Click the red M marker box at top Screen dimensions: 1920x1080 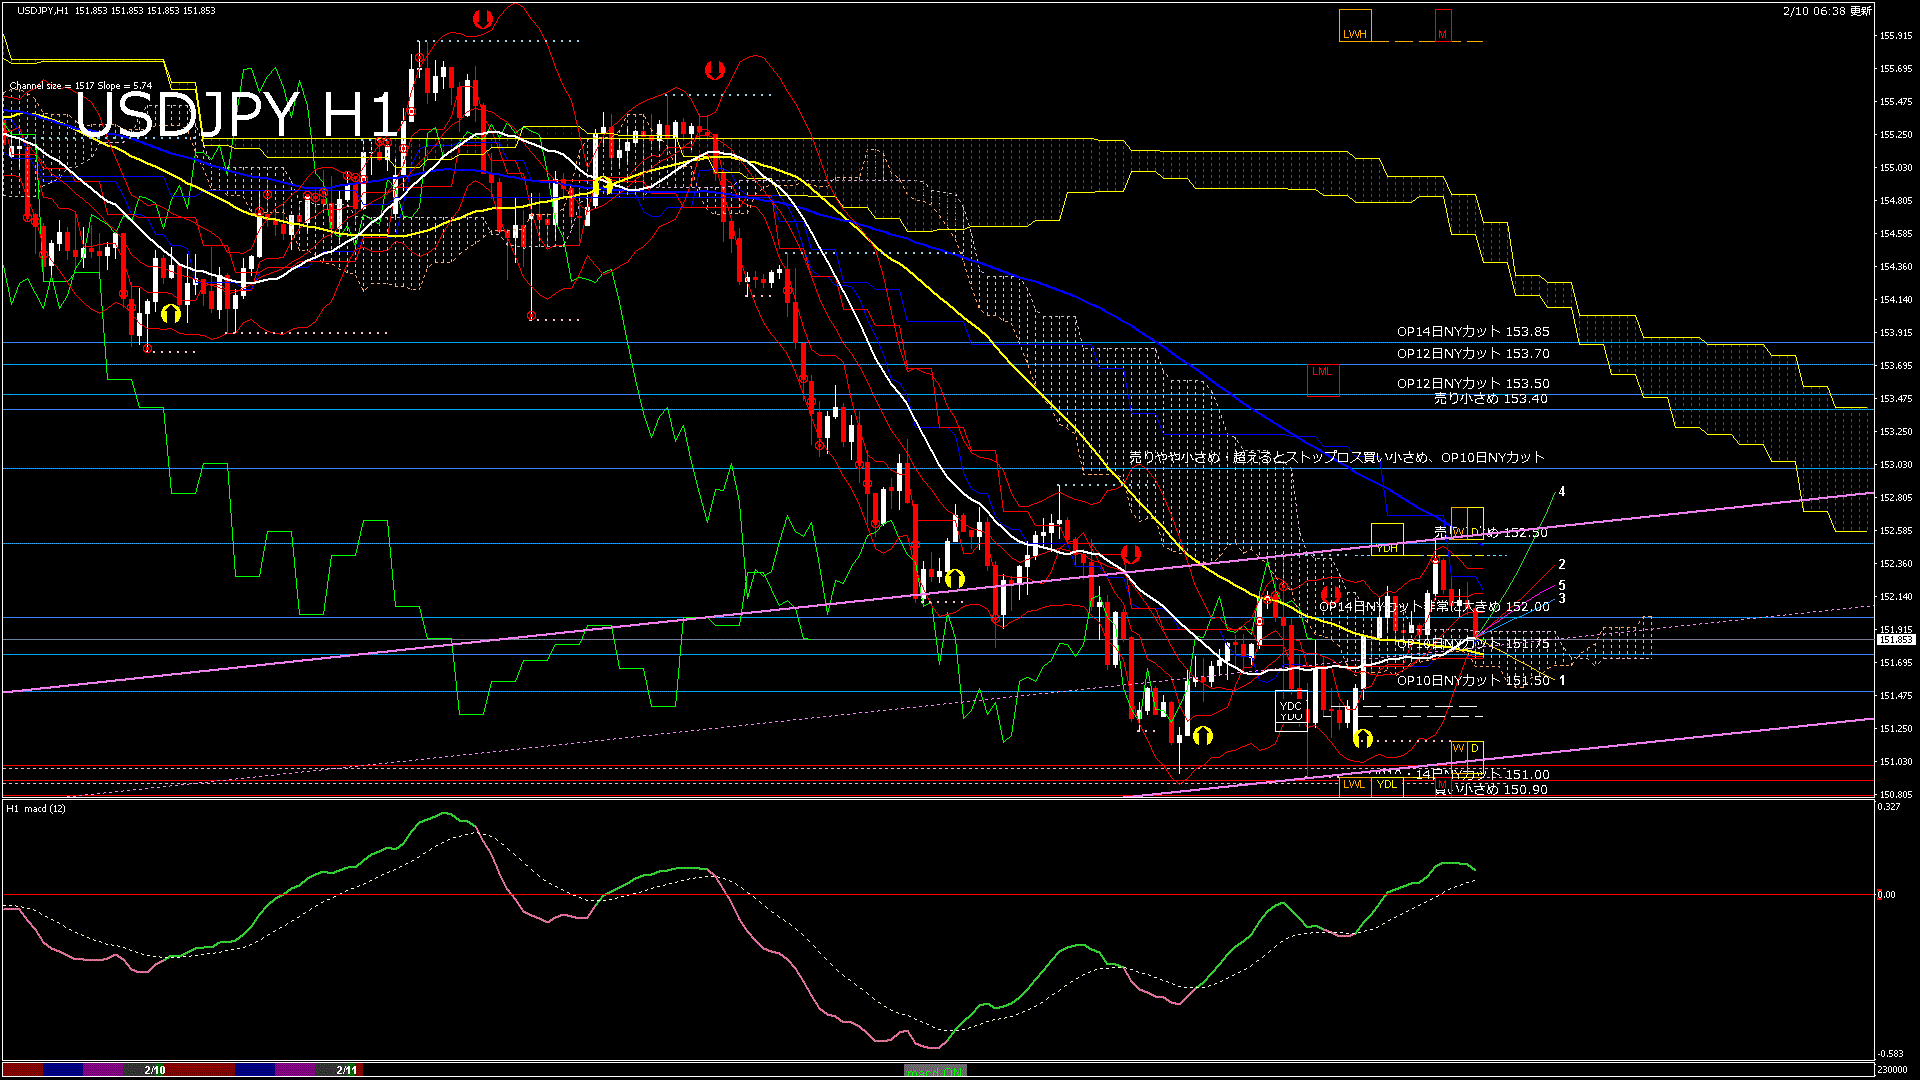(1442, 27)
